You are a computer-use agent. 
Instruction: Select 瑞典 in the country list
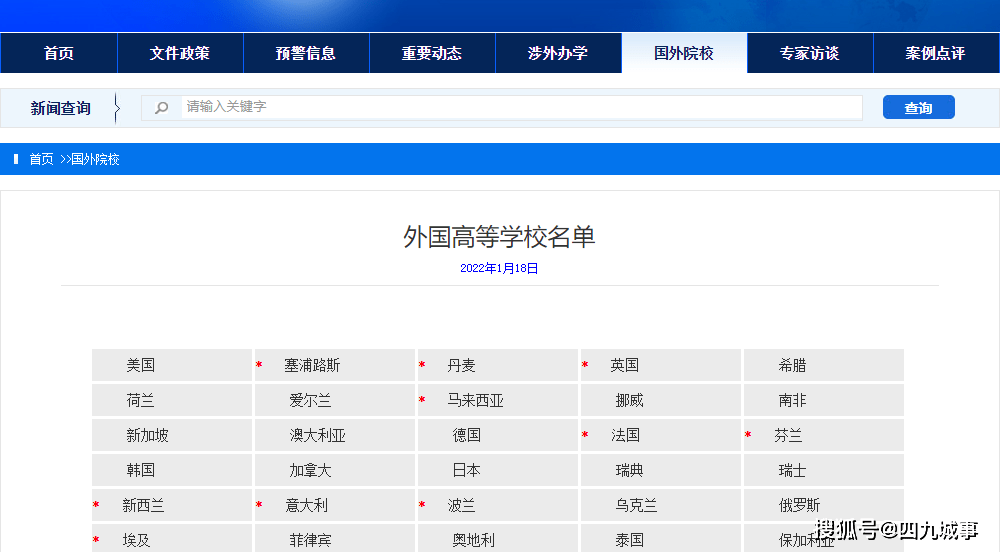(629, 470)
